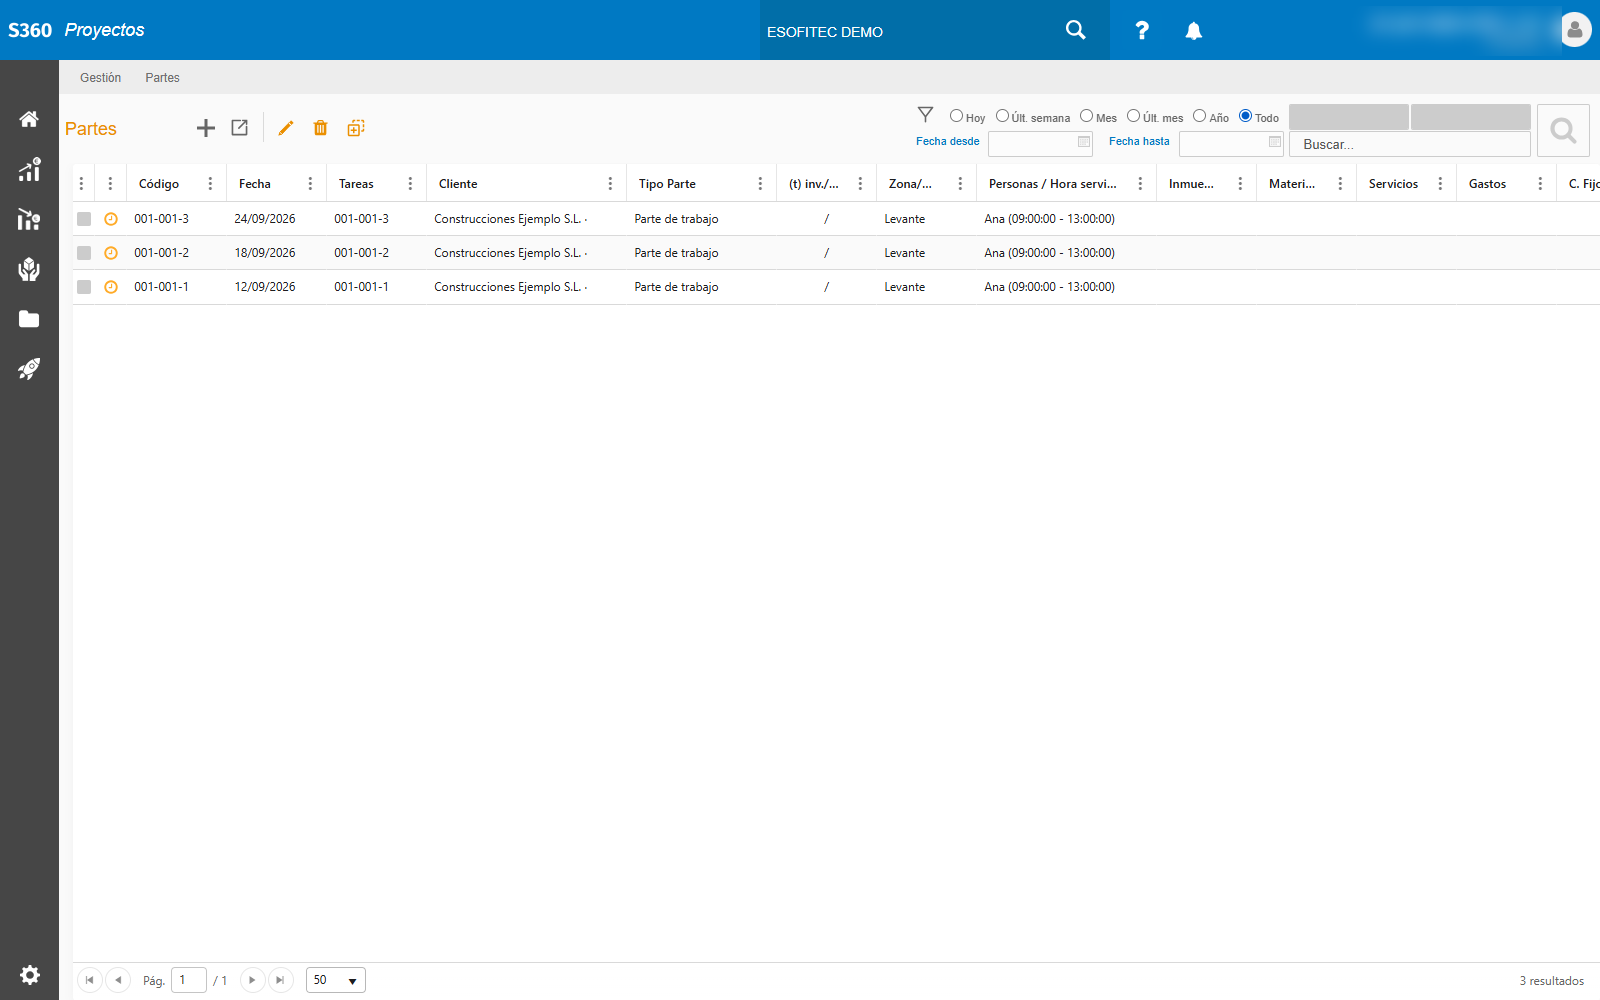The width and height of the screenshot is (1600, 1000).
Task: Go to next page pagination button
Action: pos(252,980)
